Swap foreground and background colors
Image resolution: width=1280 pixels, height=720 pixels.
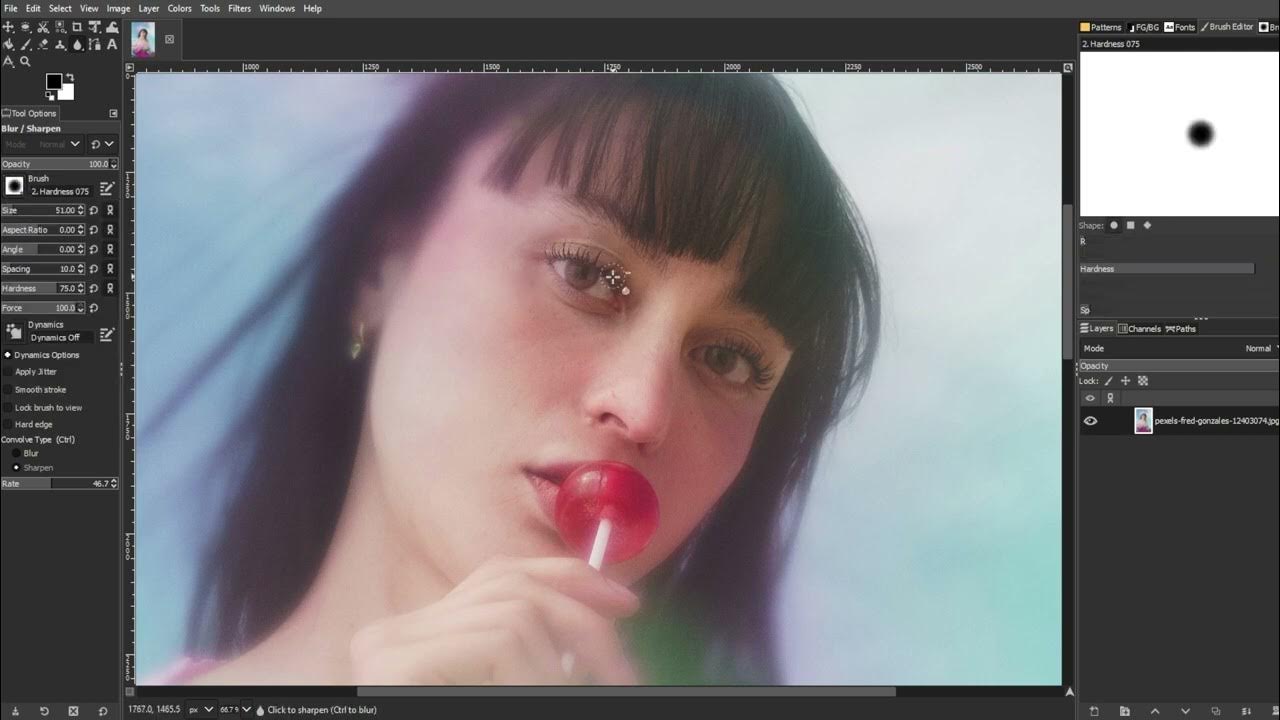point(70,77)
